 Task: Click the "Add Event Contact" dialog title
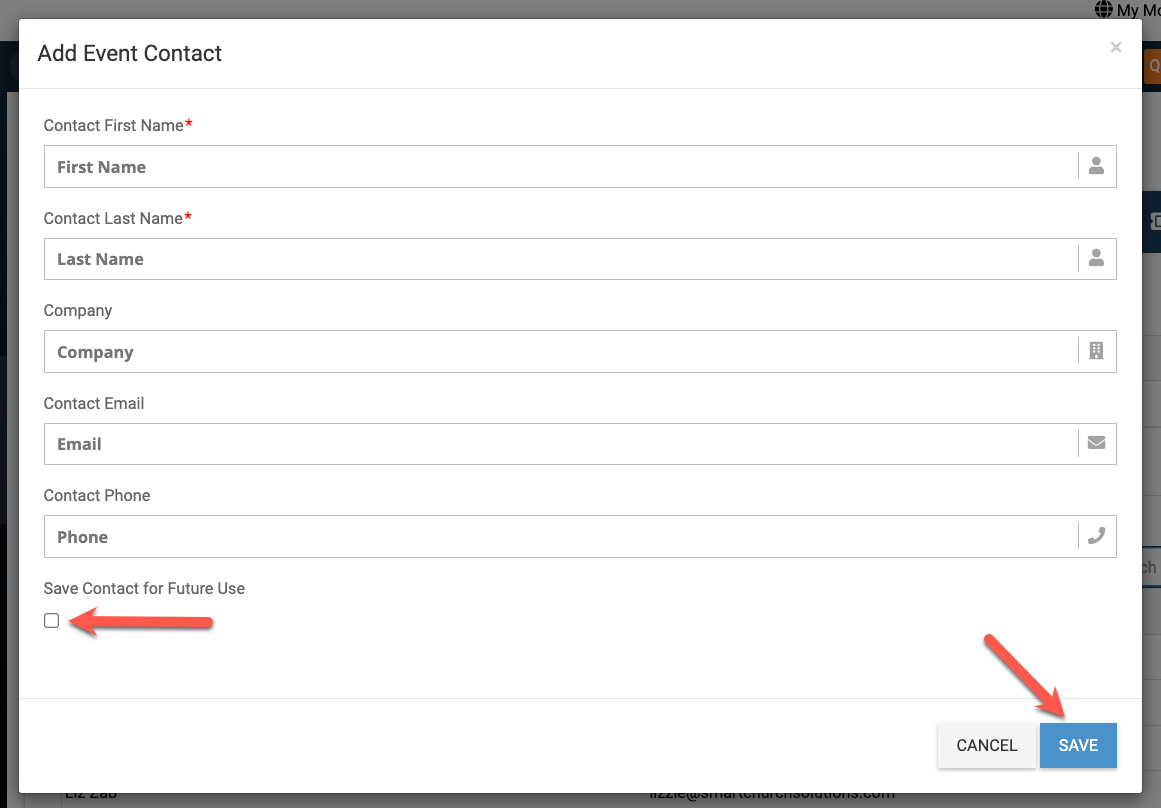click(130, 54)
